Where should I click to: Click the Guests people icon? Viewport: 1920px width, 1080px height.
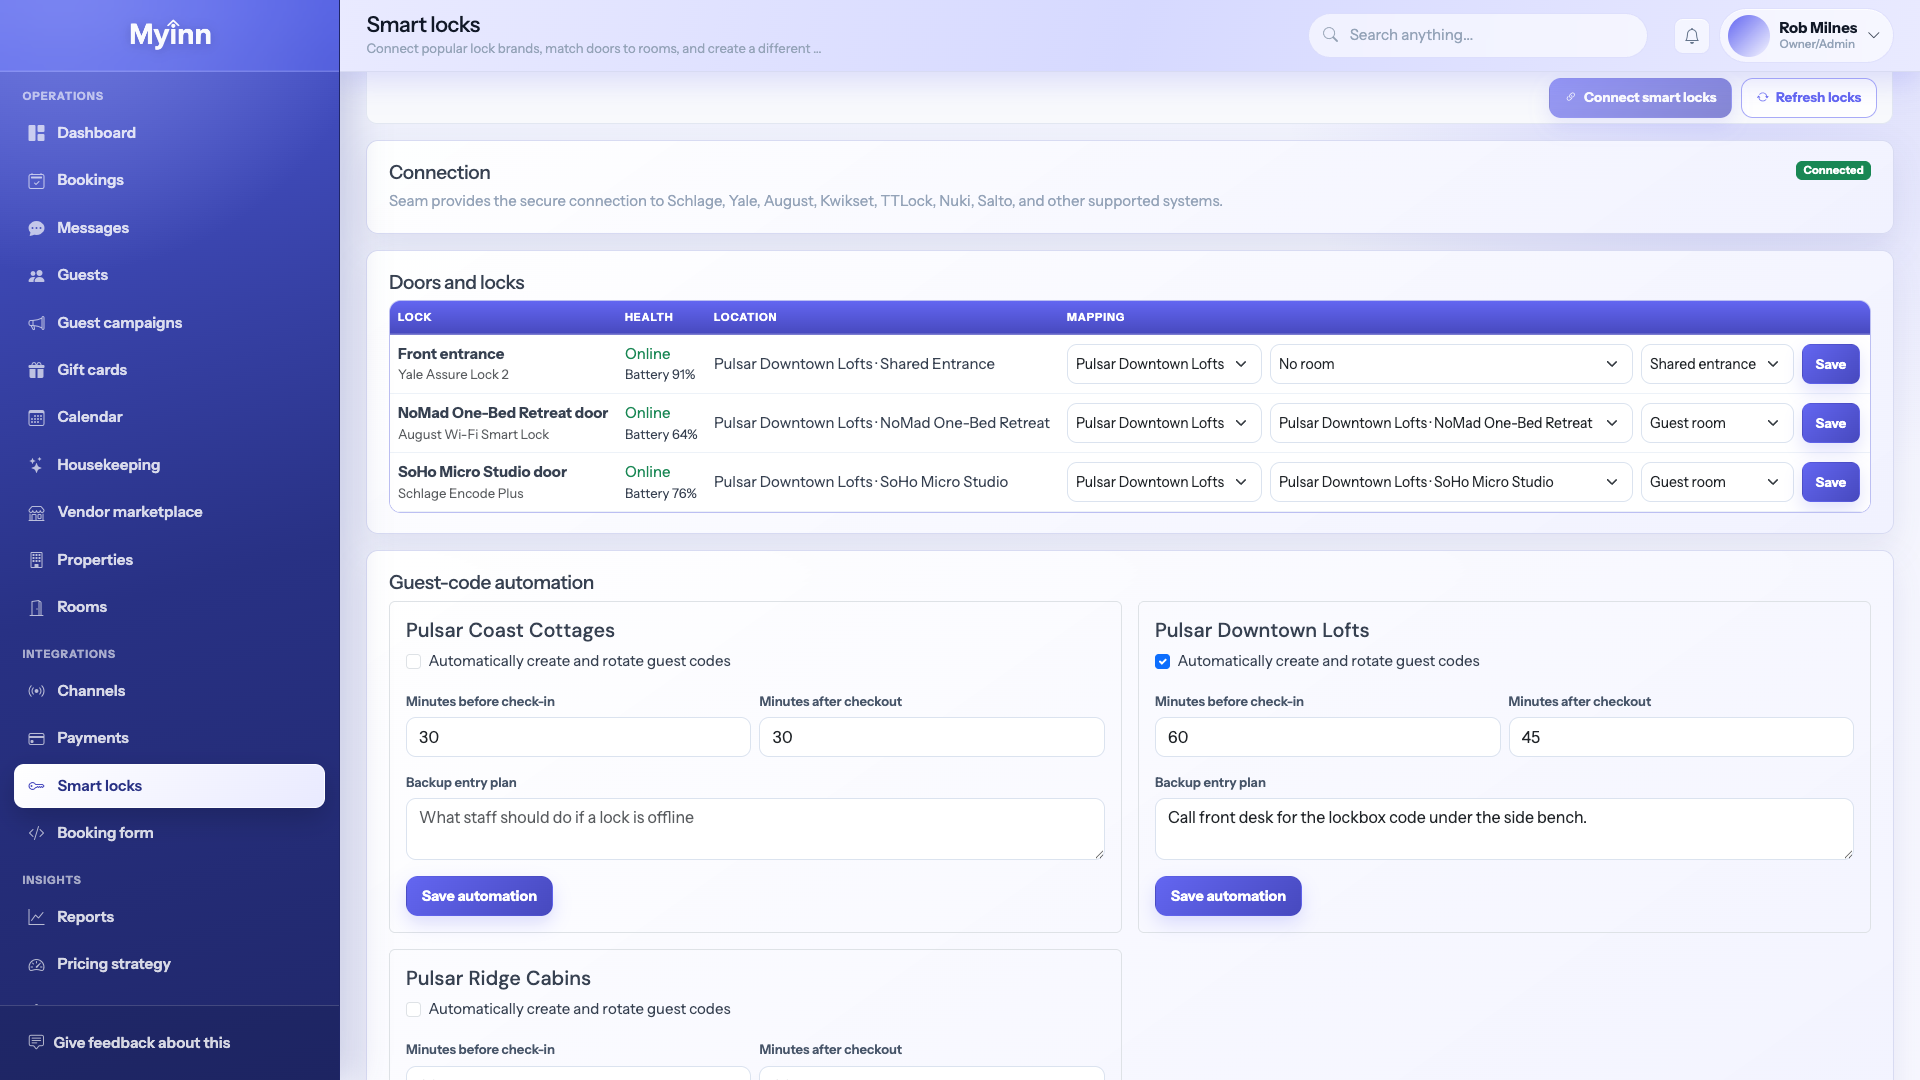pyautogui.click(x=37, y=275)
